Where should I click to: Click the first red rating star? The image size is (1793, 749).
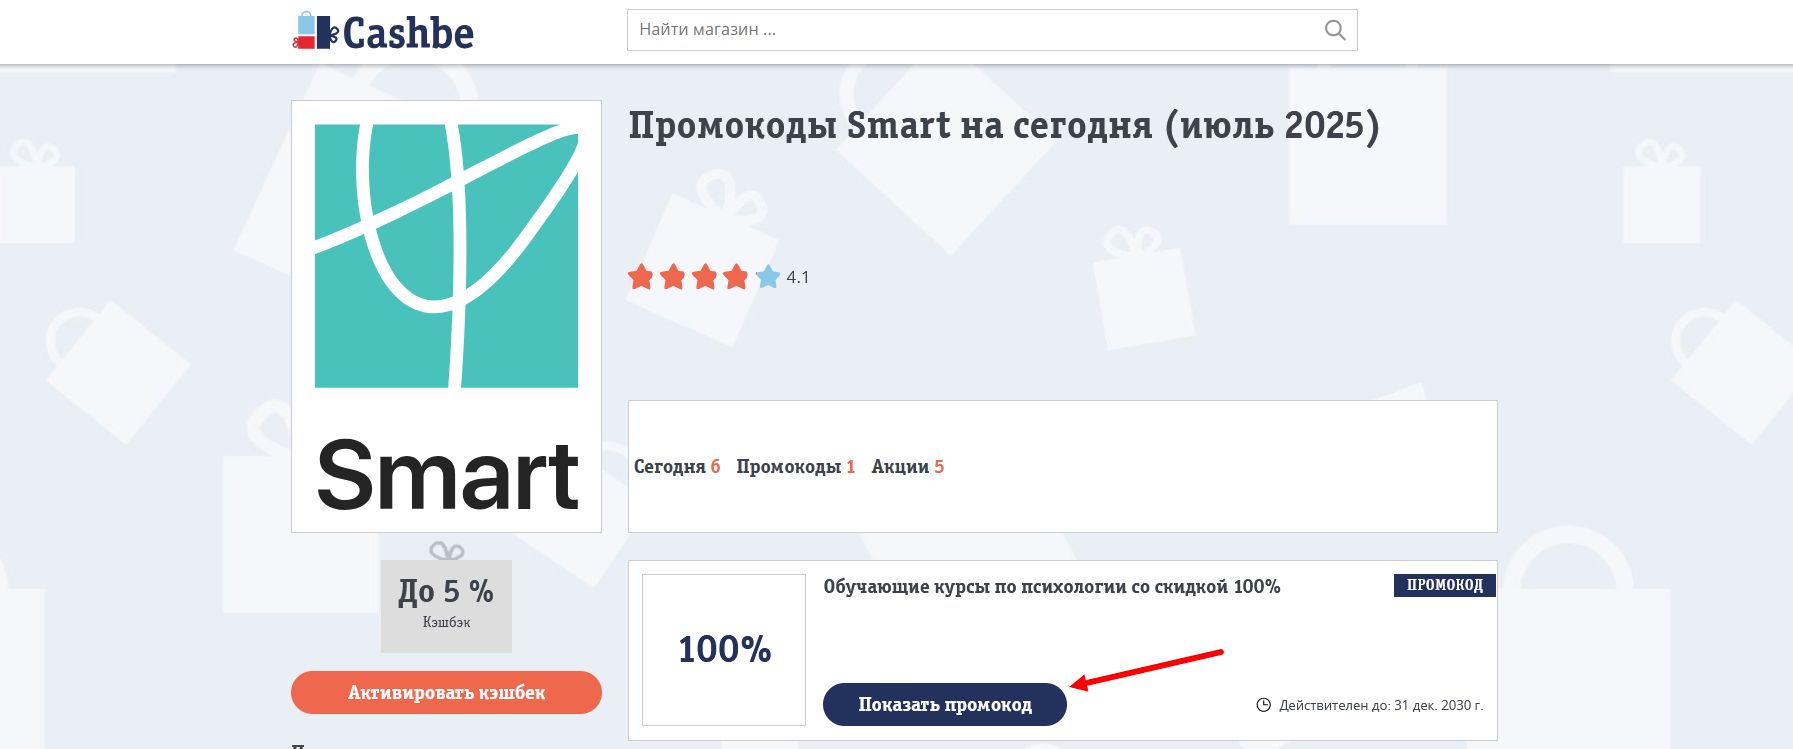click(x=641, y=276)
